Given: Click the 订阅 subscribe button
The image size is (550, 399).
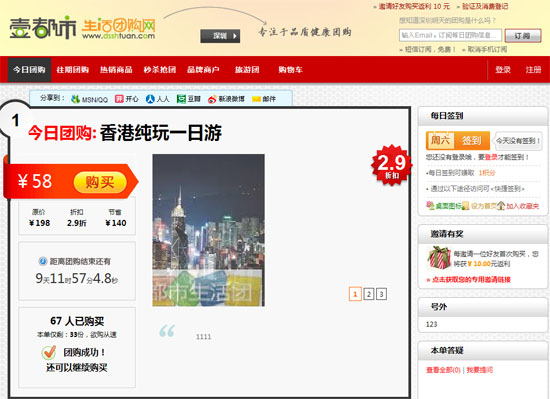Looking at the screenshot, I should point(523,35).
